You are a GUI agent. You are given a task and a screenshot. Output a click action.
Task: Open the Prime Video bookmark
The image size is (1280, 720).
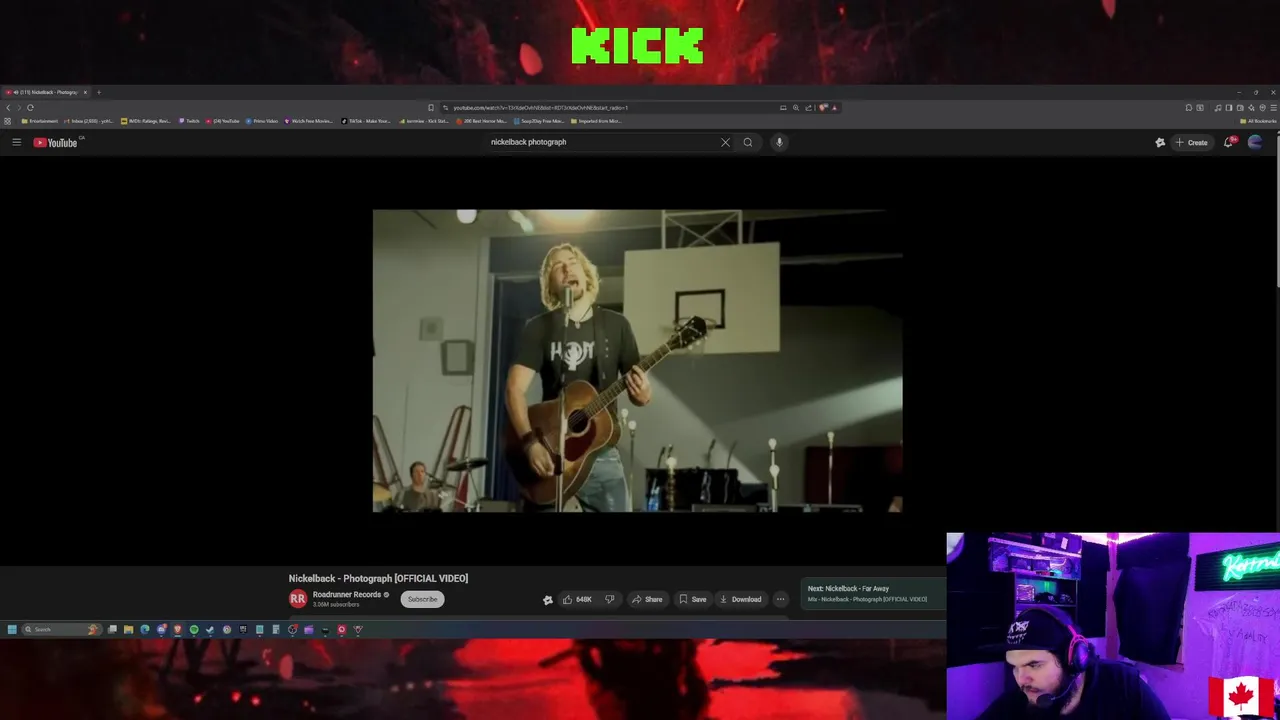(x=262, y=121)
